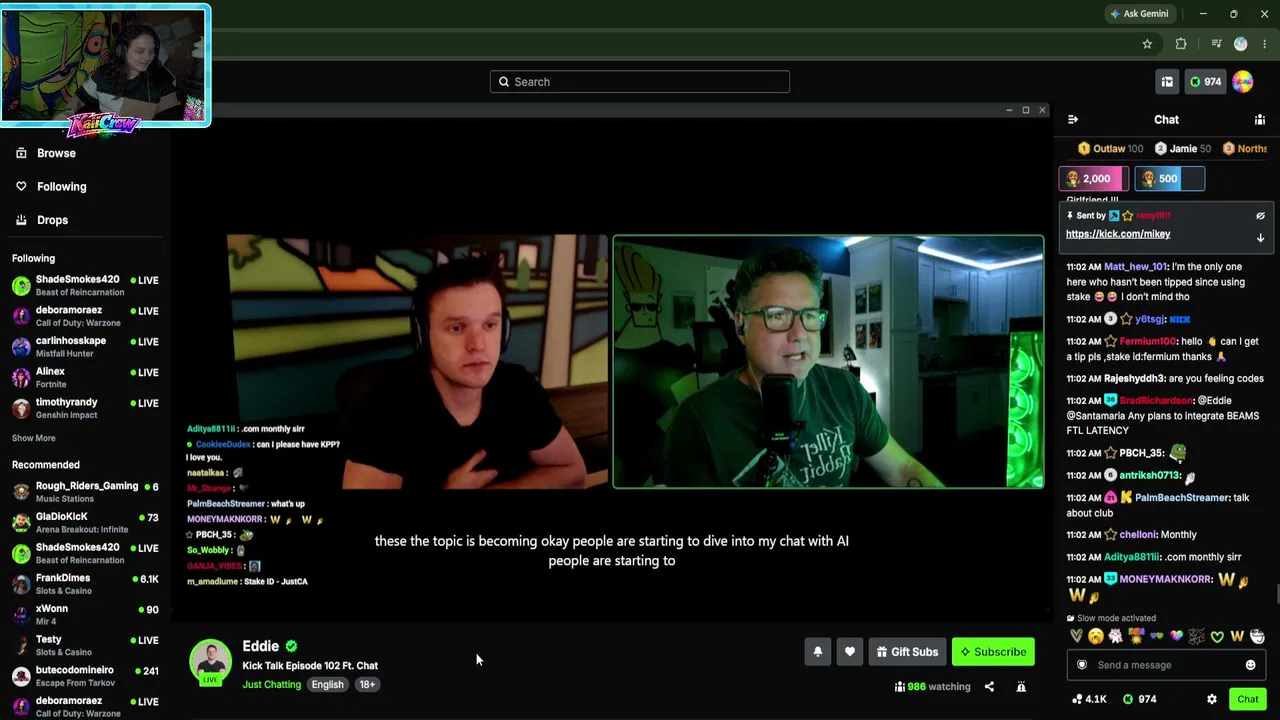
Task: Open butecodomineiro's recommended channel
Action: coord(85,676)
